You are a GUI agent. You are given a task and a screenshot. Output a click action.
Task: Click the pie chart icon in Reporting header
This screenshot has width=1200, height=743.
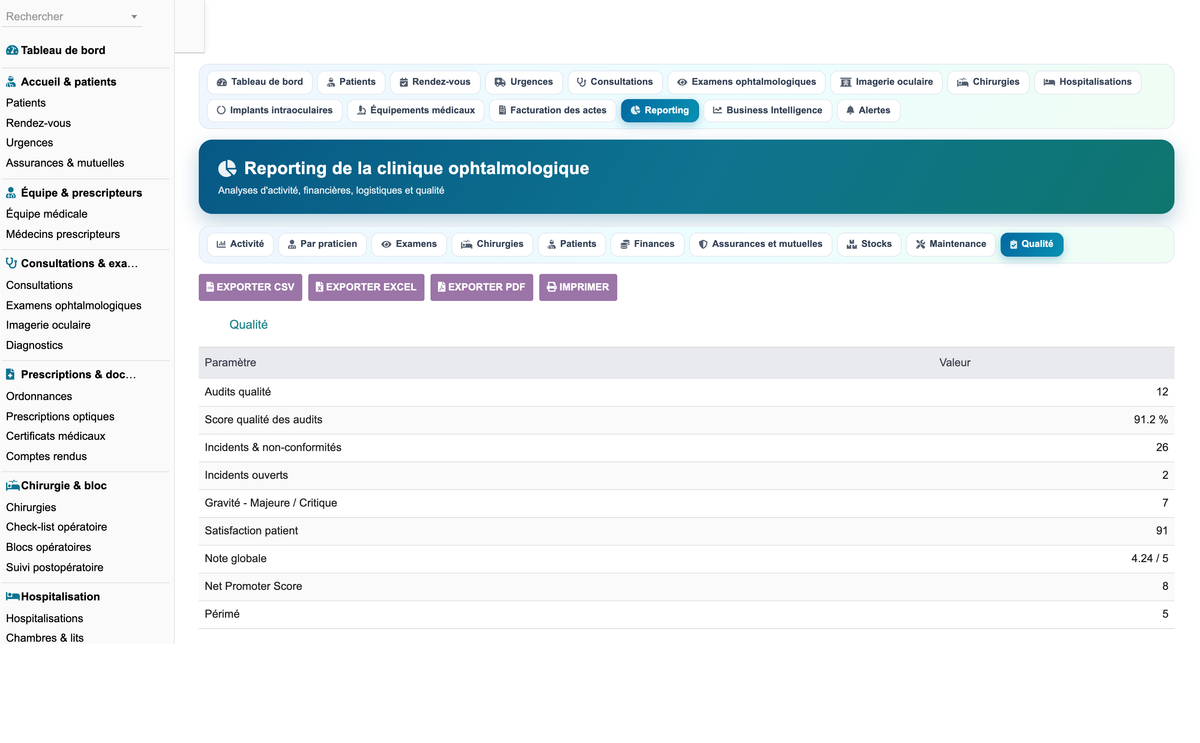227,169
